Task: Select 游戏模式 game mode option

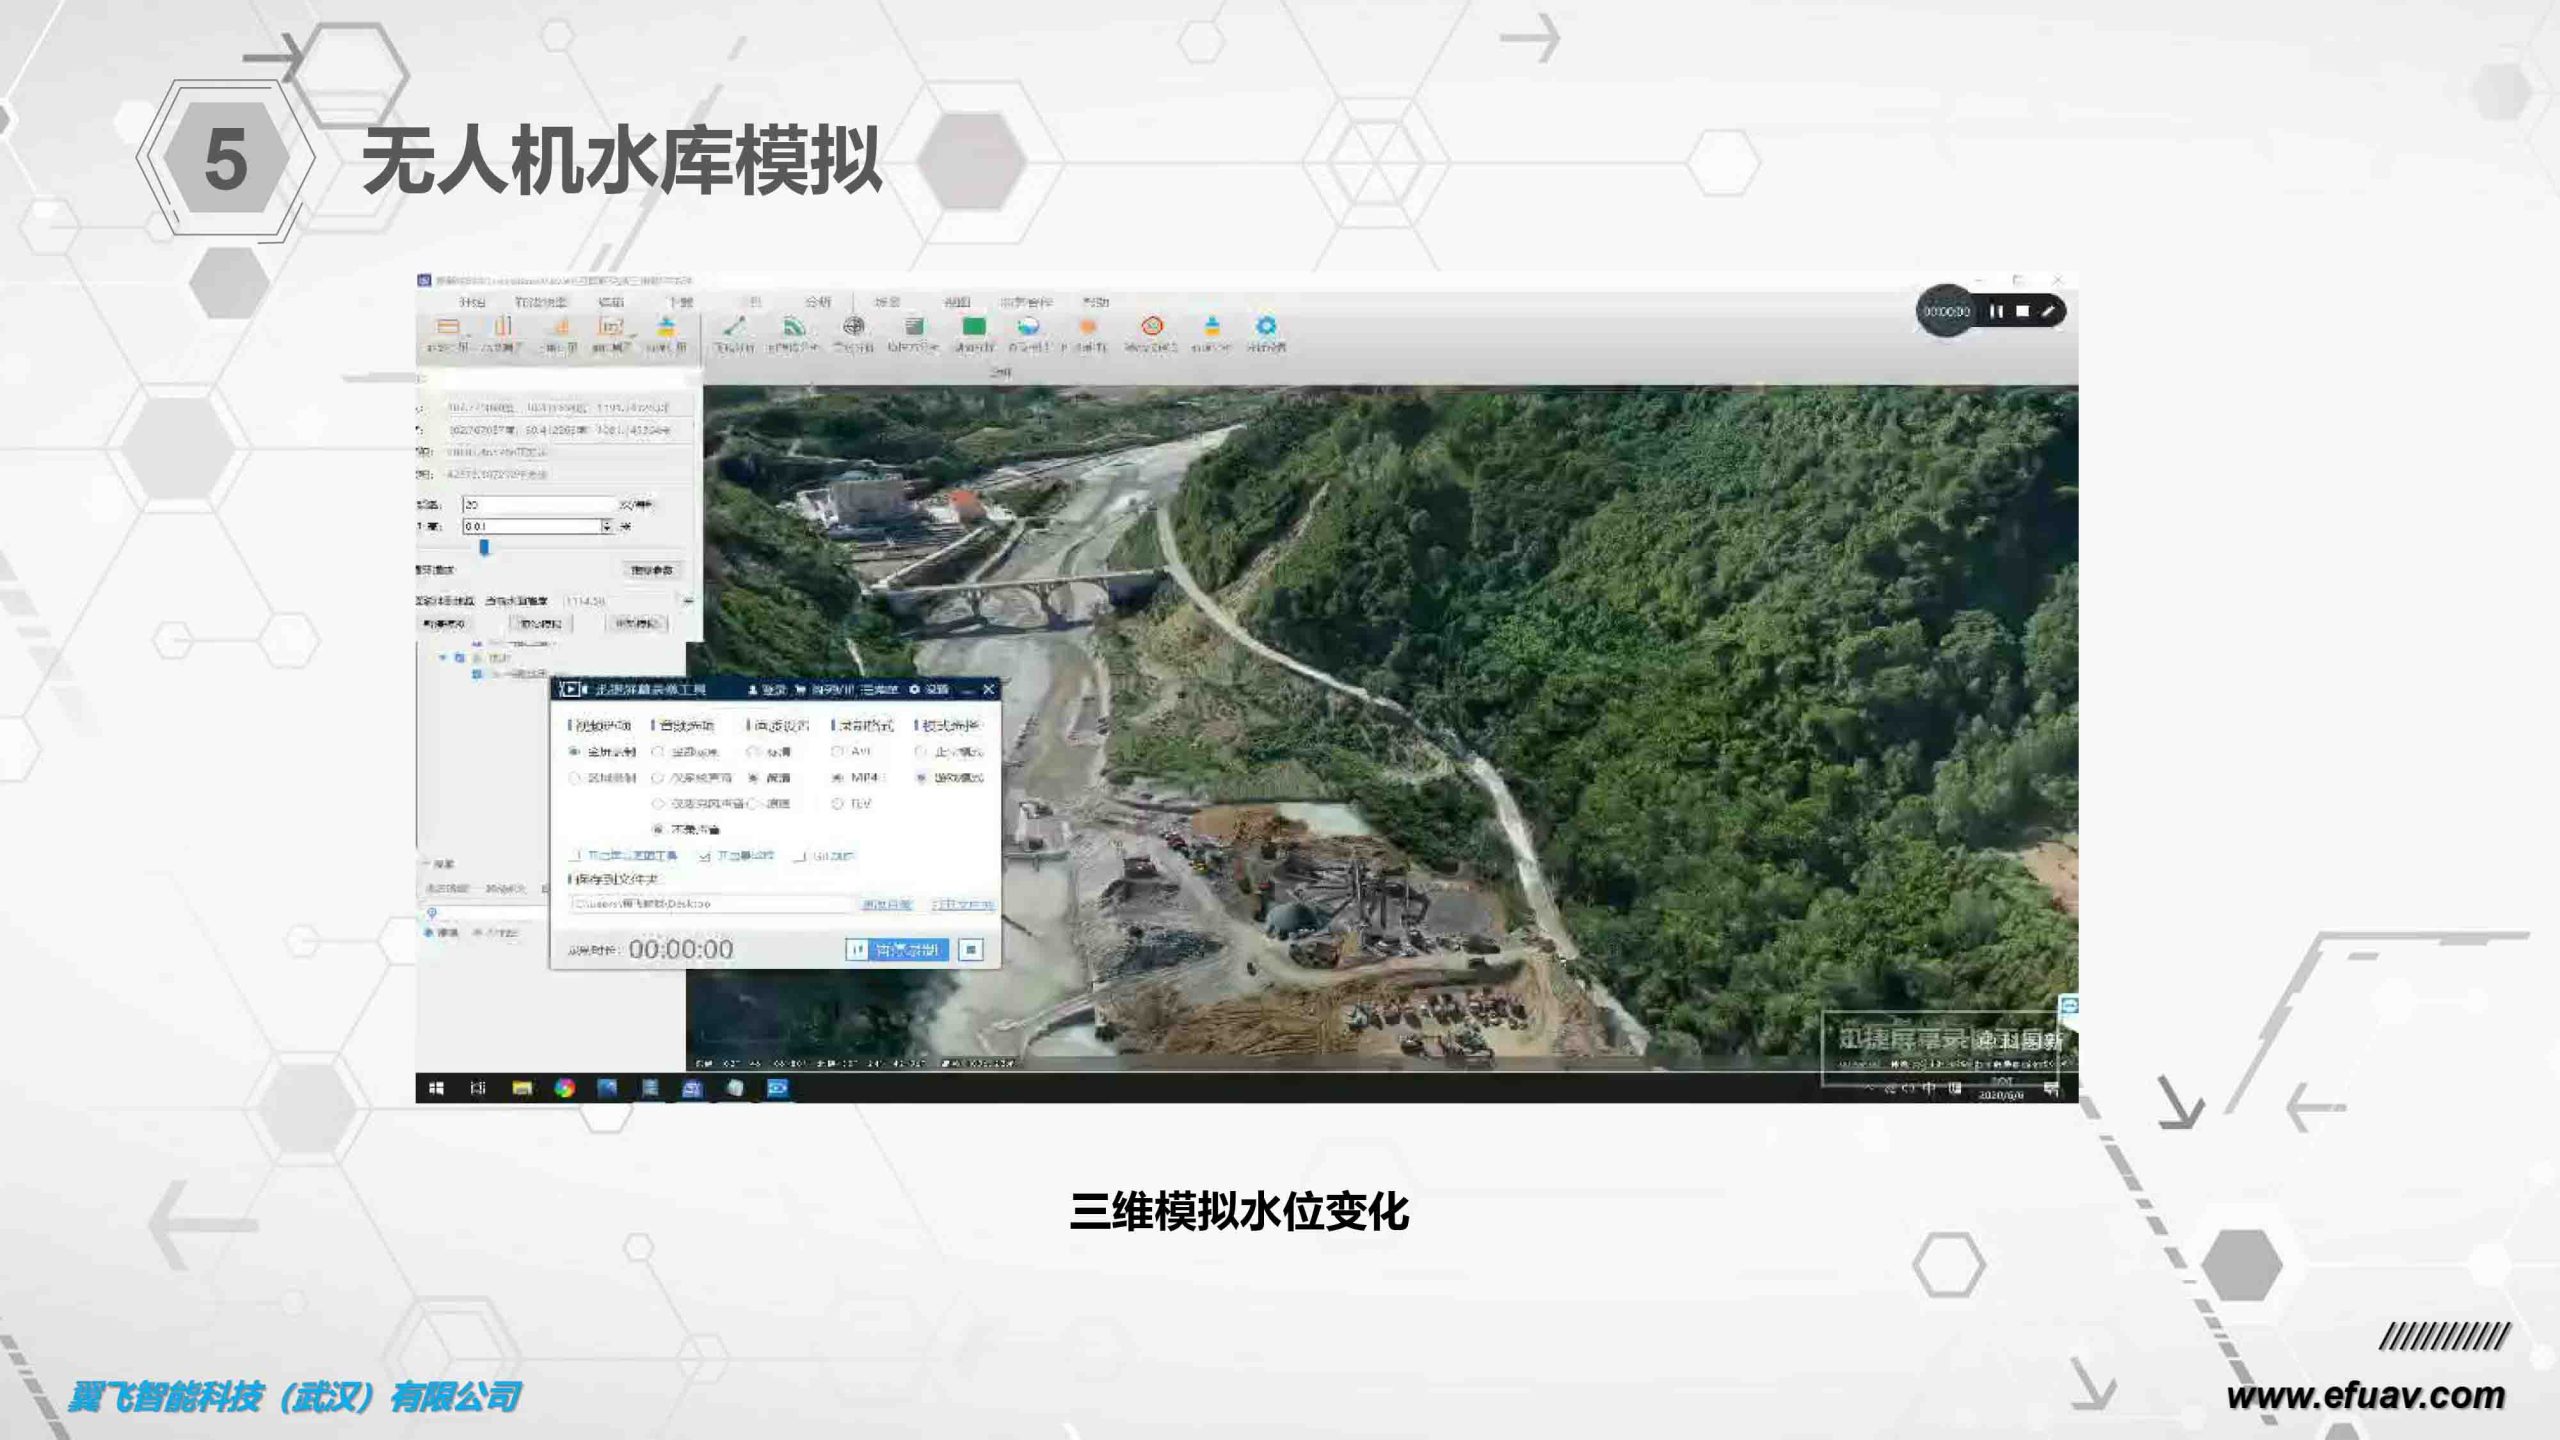Action: tap(950, 778)
